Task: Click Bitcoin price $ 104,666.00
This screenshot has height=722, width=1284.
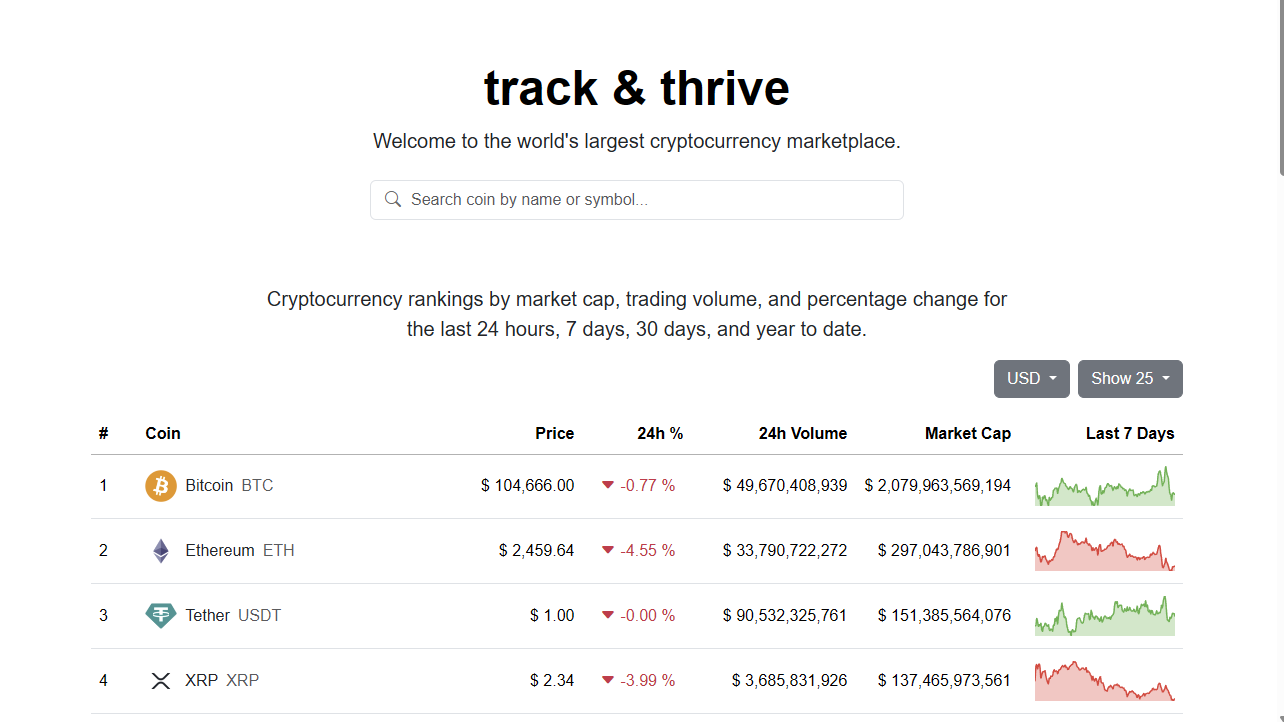Action: point(528,486)
